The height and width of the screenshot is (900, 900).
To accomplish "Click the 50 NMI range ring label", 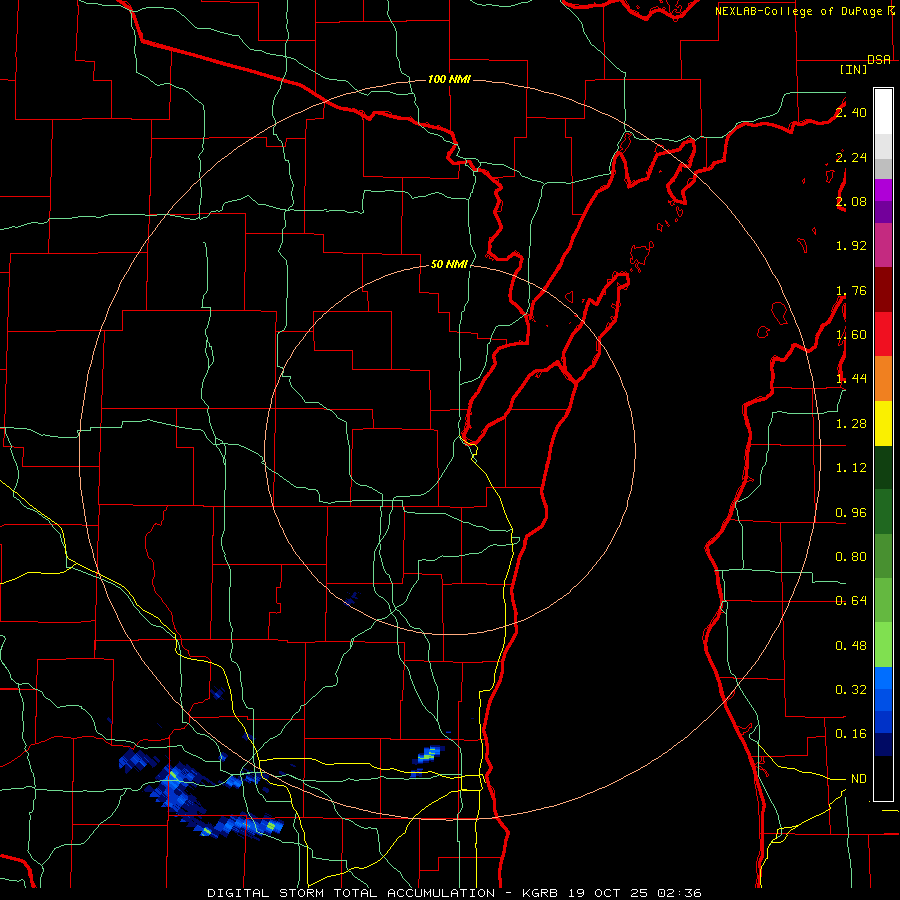I will (449, 265).
